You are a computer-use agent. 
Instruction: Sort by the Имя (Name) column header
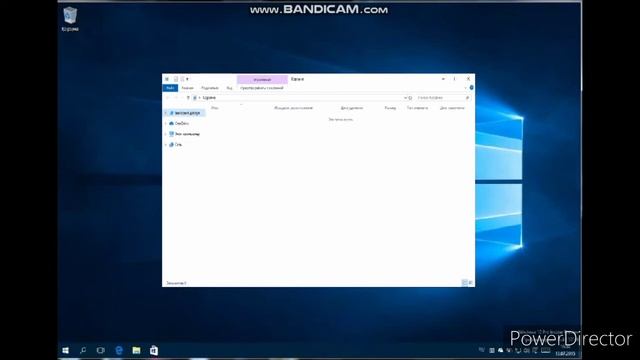pyautogui.click(x=215, y=108)
